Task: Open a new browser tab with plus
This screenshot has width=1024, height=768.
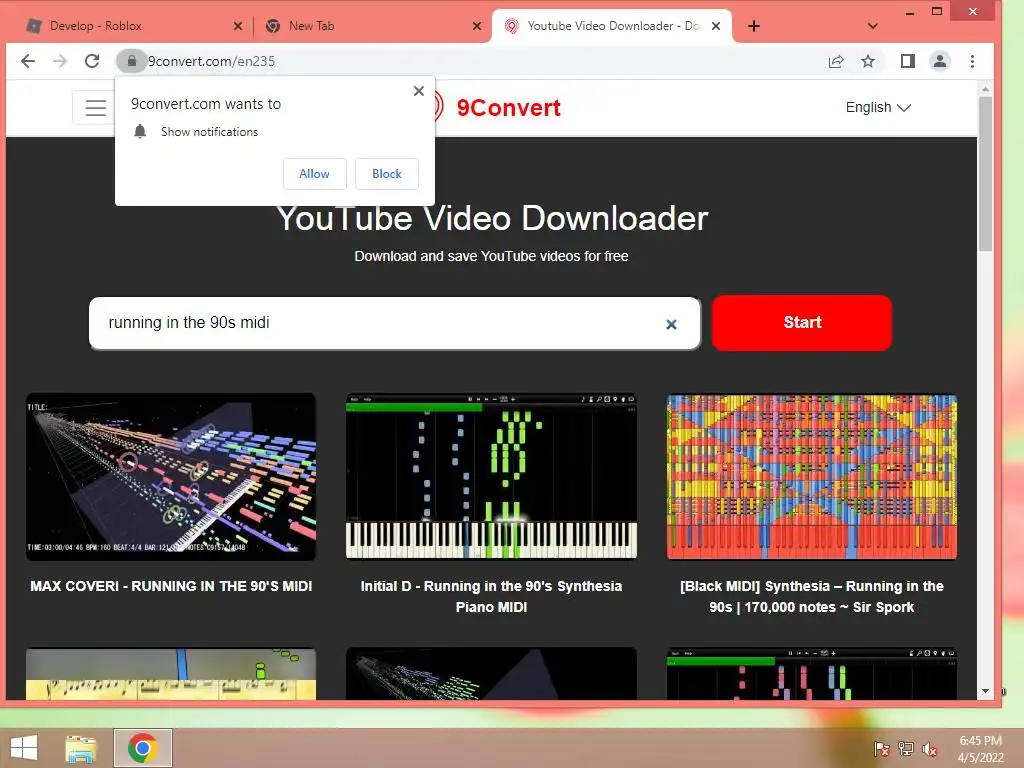Action: [754, 26]
